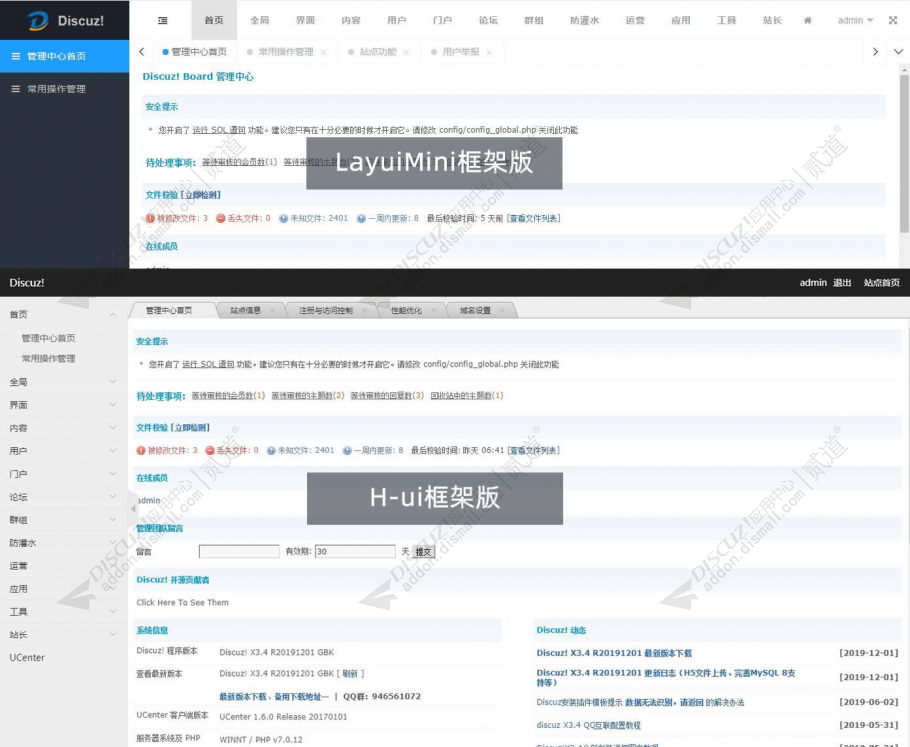The height and width of the screenshot is (747, 910).
Task: Expand the 运营 section in H-ui sidebar
Action: click(113, 565)
